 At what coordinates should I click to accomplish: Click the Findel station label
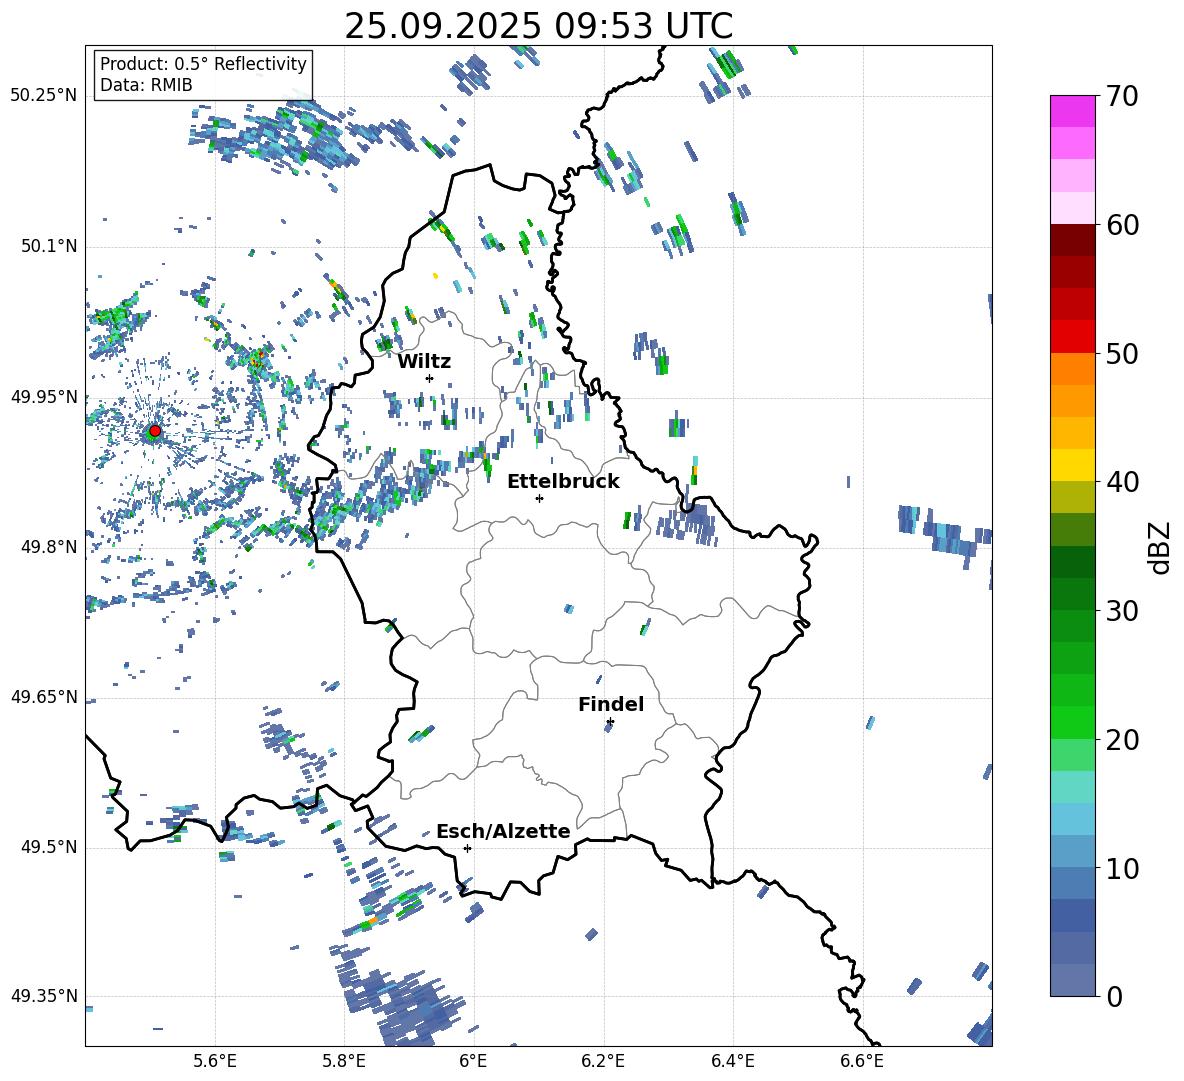[611, 704]
